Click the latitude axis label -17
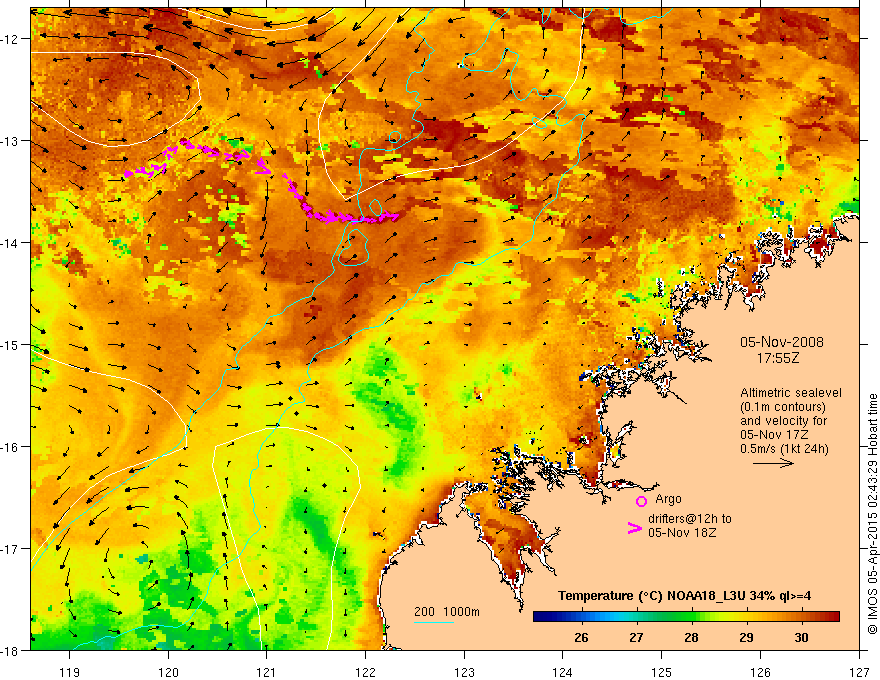This screenshot has height=680, width=880. click(x=10, y=549)
